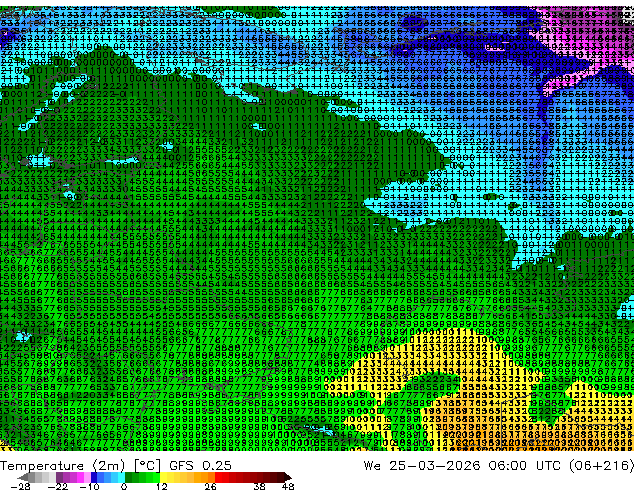Viewport: 634px width, 490px height.
Task: Click the date '25-03-2026' text
Action: pos(435,466)
